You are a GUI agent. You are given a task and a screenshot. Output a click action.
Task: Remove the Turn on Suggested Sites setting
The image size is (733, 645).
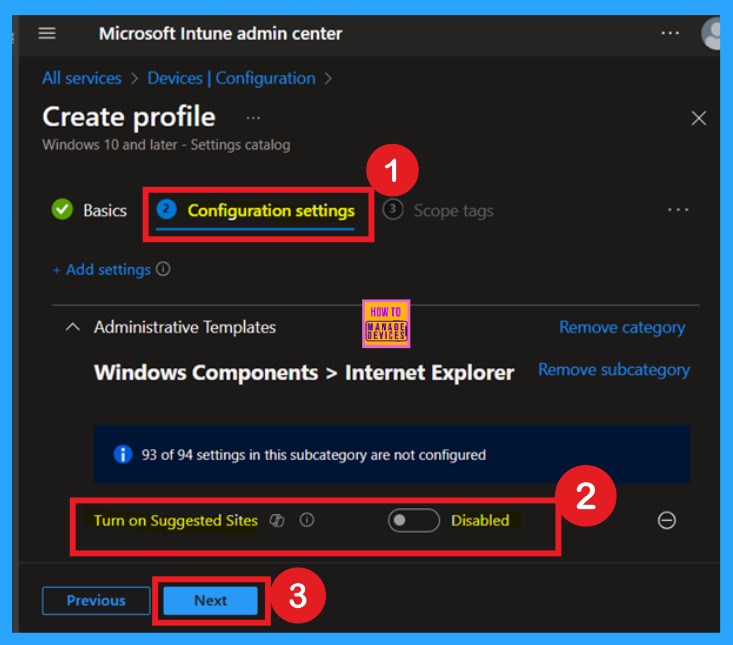pyautogui.click(x=667, y=520)
